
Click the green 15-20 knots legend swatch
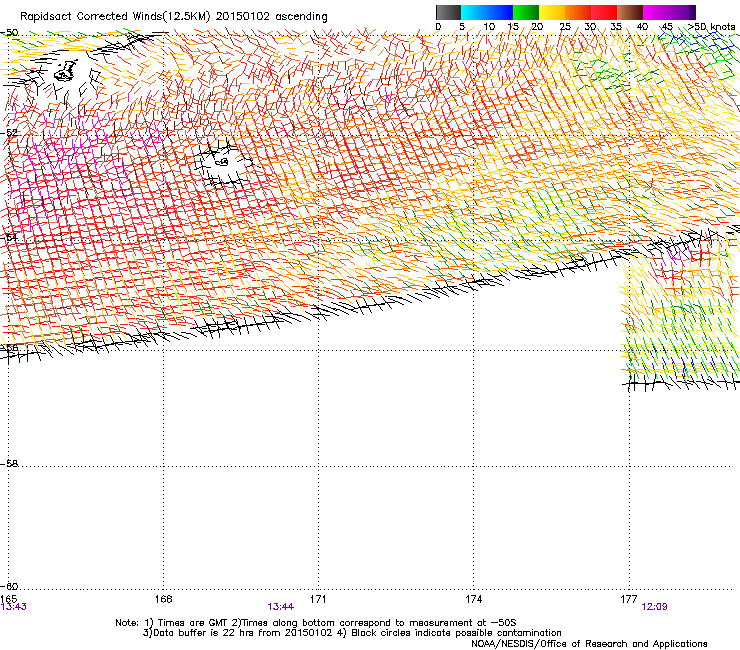point(526,12)
